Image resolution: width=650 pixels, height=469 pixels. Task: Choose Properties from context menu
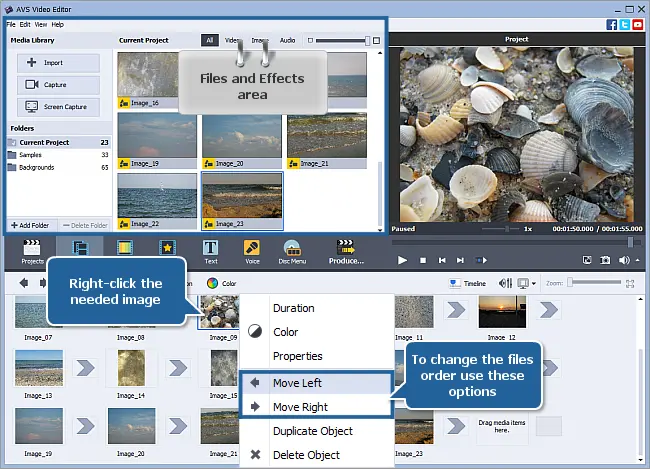pyautogui.click(x=317, y=356)
